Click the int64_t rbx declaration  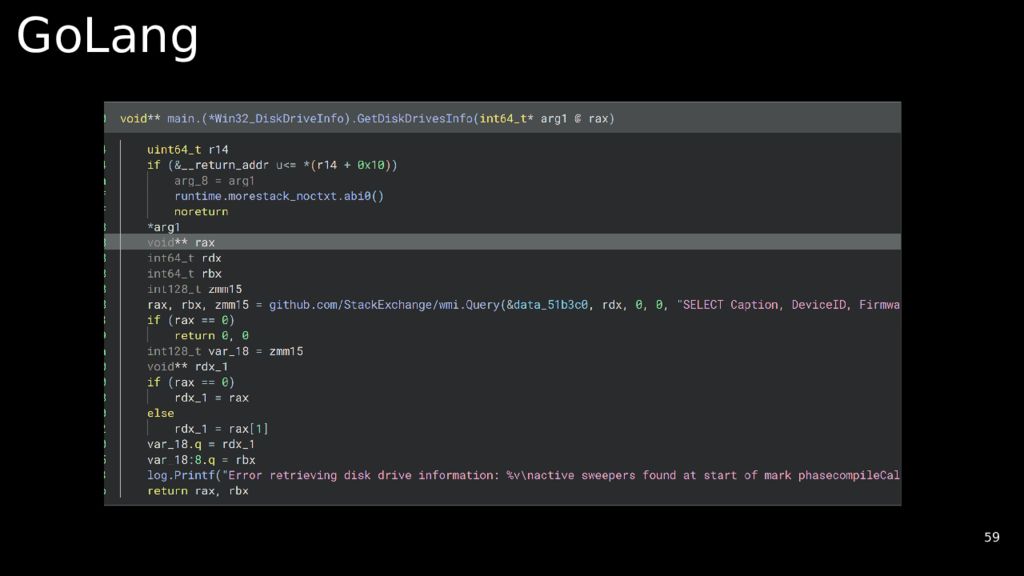(x=184, y=274)
